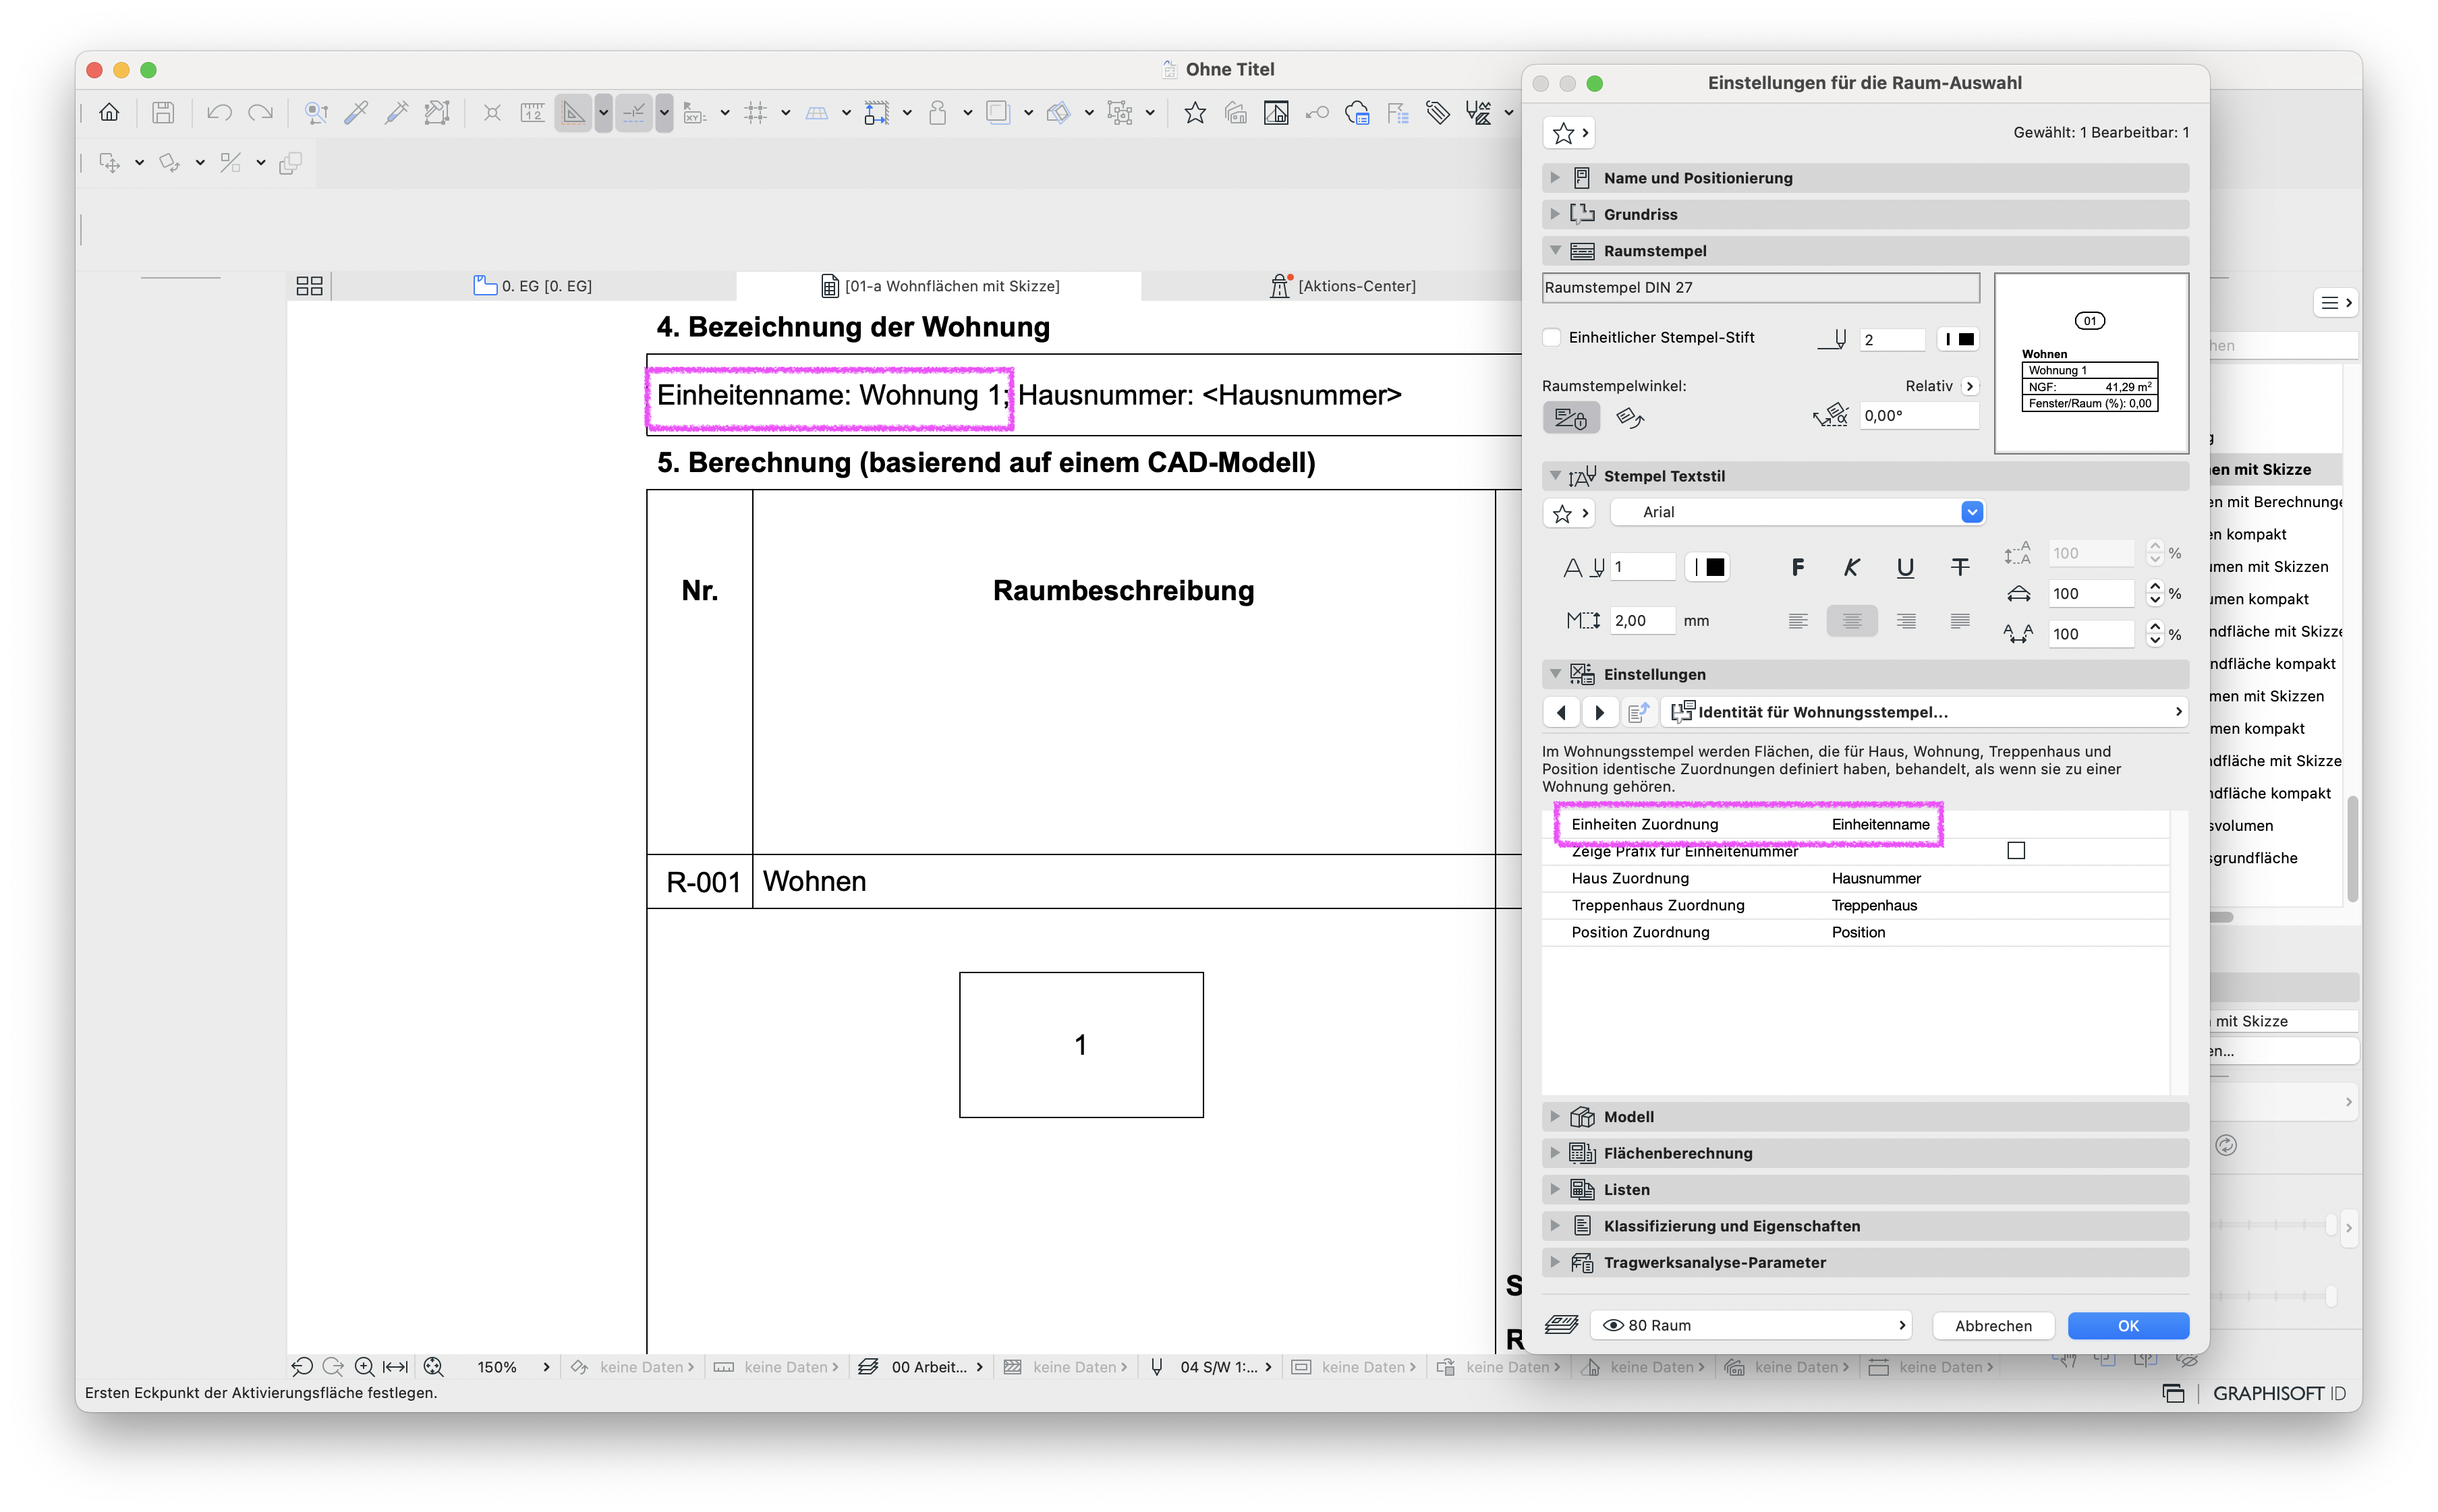Expand the Modell section
2438x1512 pixels.
tap(1865, 1117)
